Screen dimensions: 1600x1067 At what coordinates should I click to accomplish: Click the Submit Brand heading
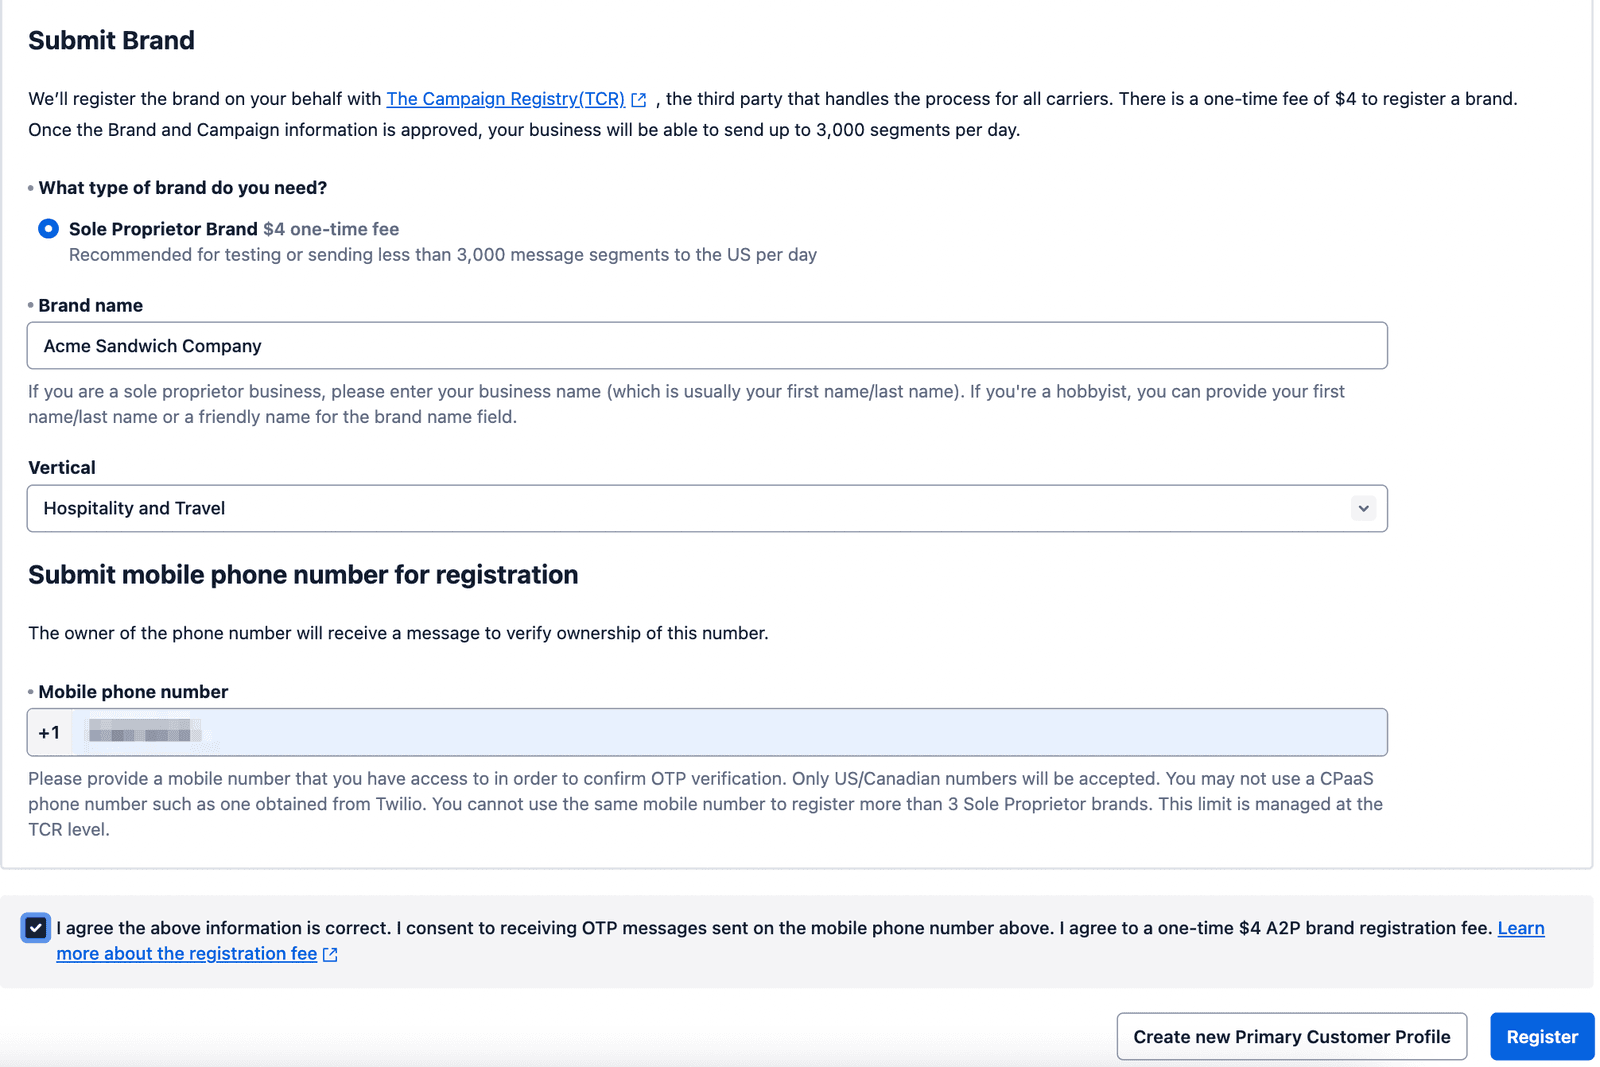tap(111, 40)
